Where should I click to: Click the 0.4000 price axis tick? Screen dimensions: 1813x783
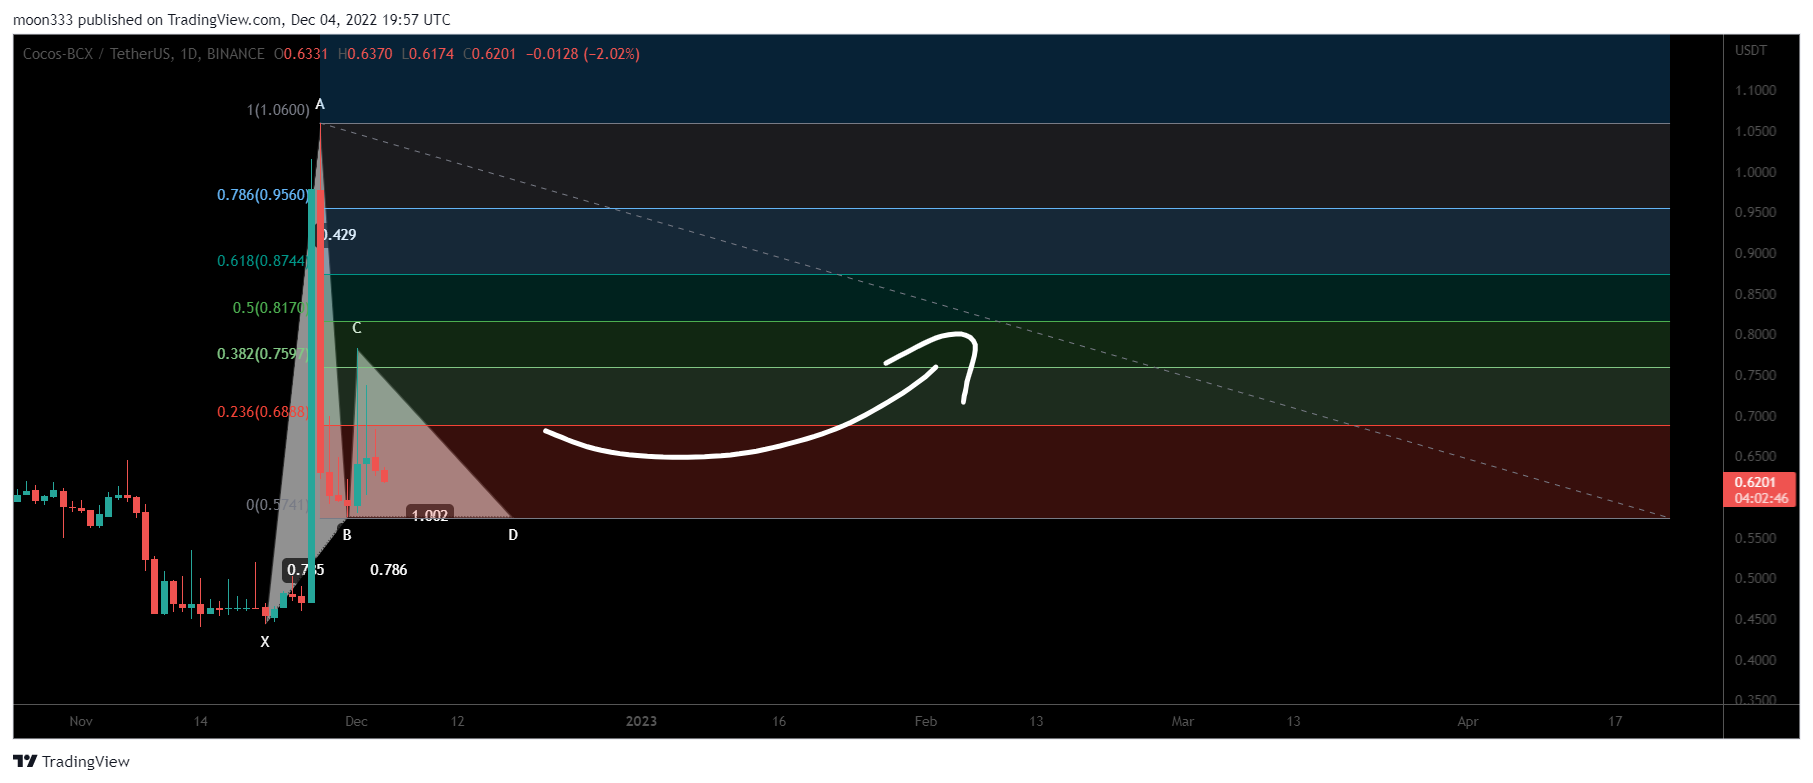pos(1756,660)
